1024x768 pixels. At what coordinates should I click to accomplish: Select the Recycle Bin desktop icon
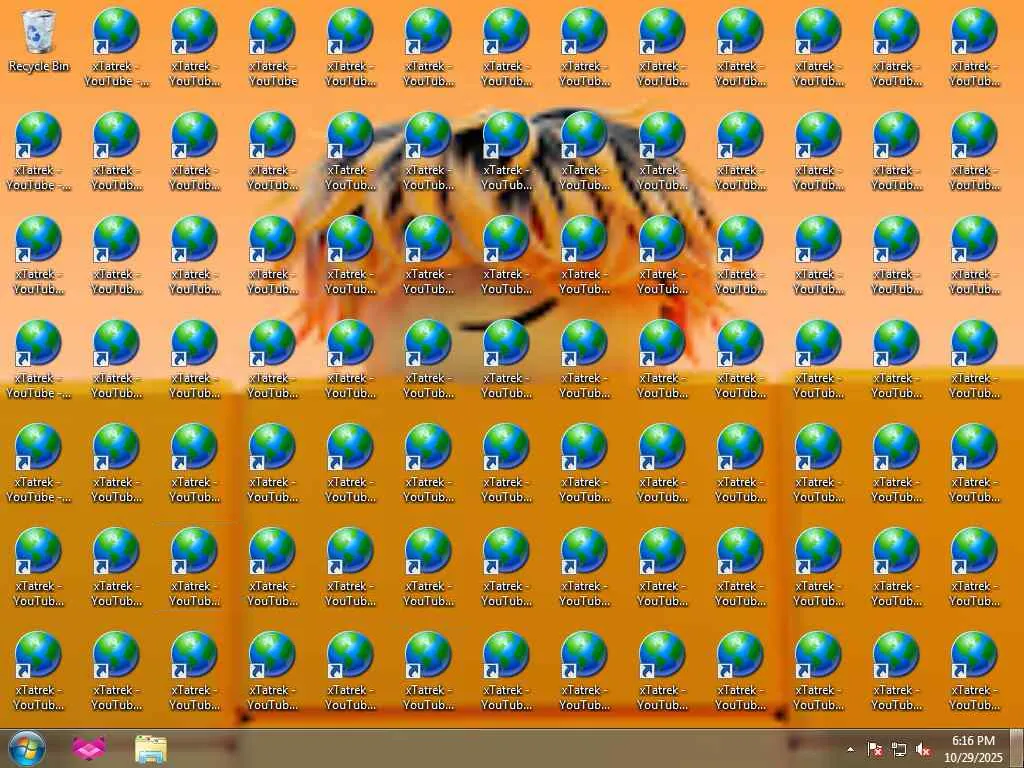pos(39,41)
